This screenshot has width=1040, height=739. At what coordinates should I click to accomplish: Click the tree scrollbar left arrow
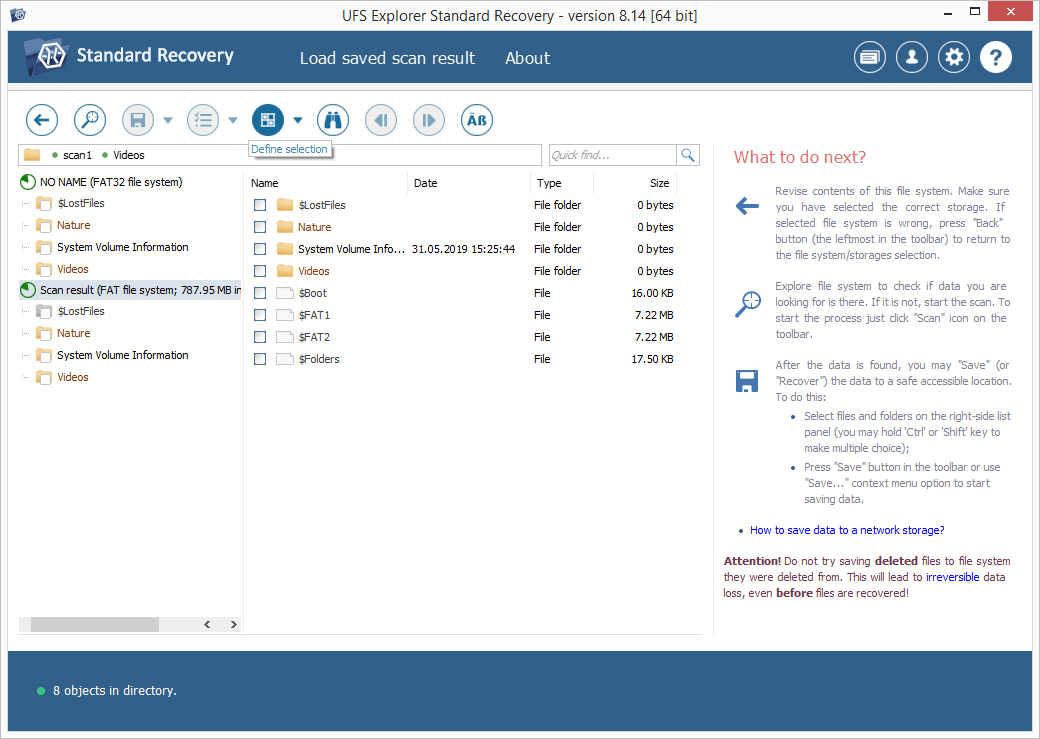click(208, 624)
